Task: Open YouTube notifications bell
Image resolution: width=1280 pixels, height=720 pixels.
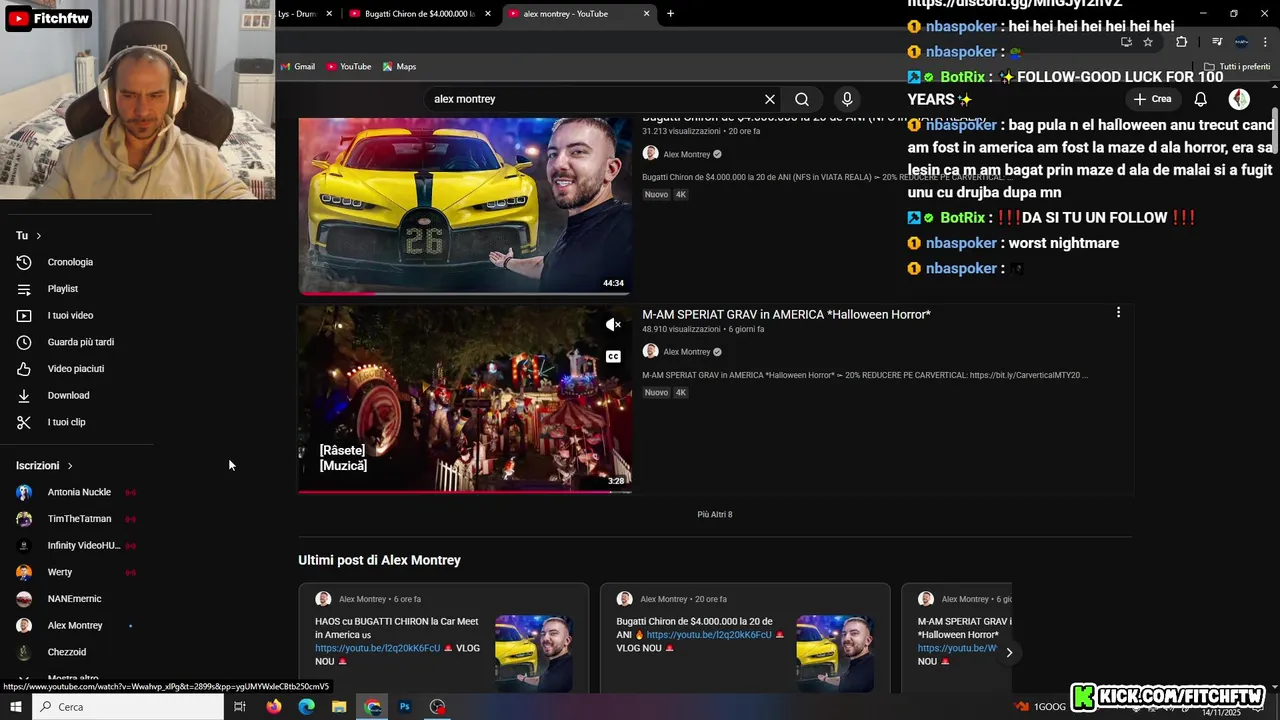Action: pos(1201,99)
